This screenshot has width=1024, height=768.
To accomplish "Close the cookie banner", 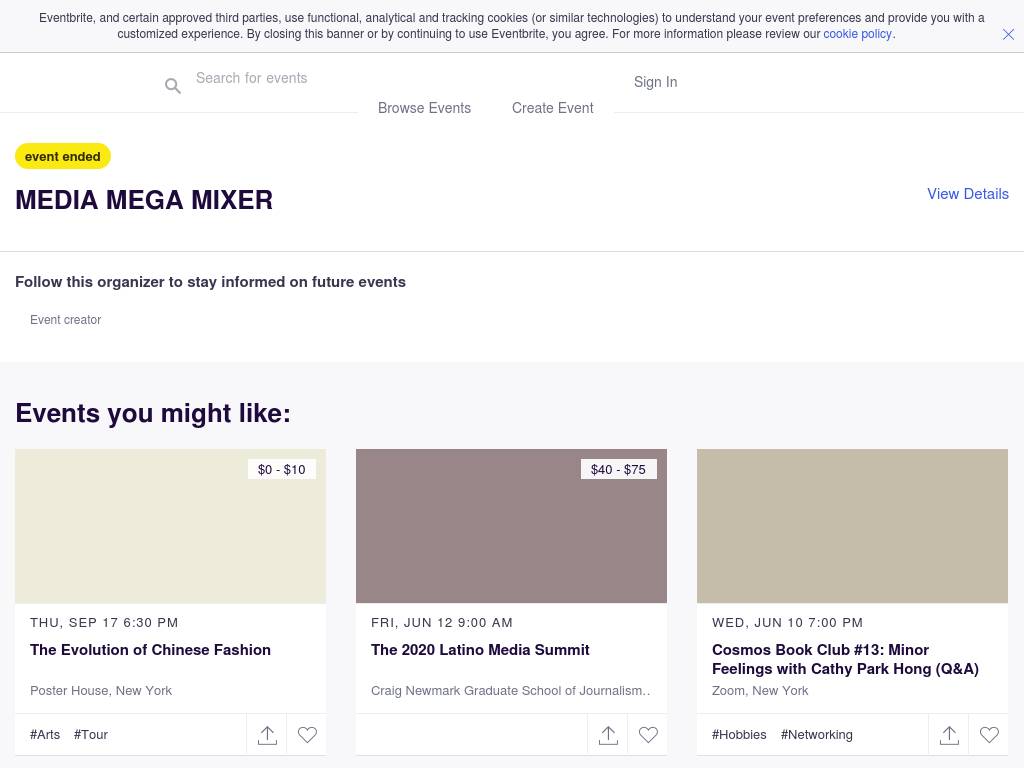I will point(1008,34).
